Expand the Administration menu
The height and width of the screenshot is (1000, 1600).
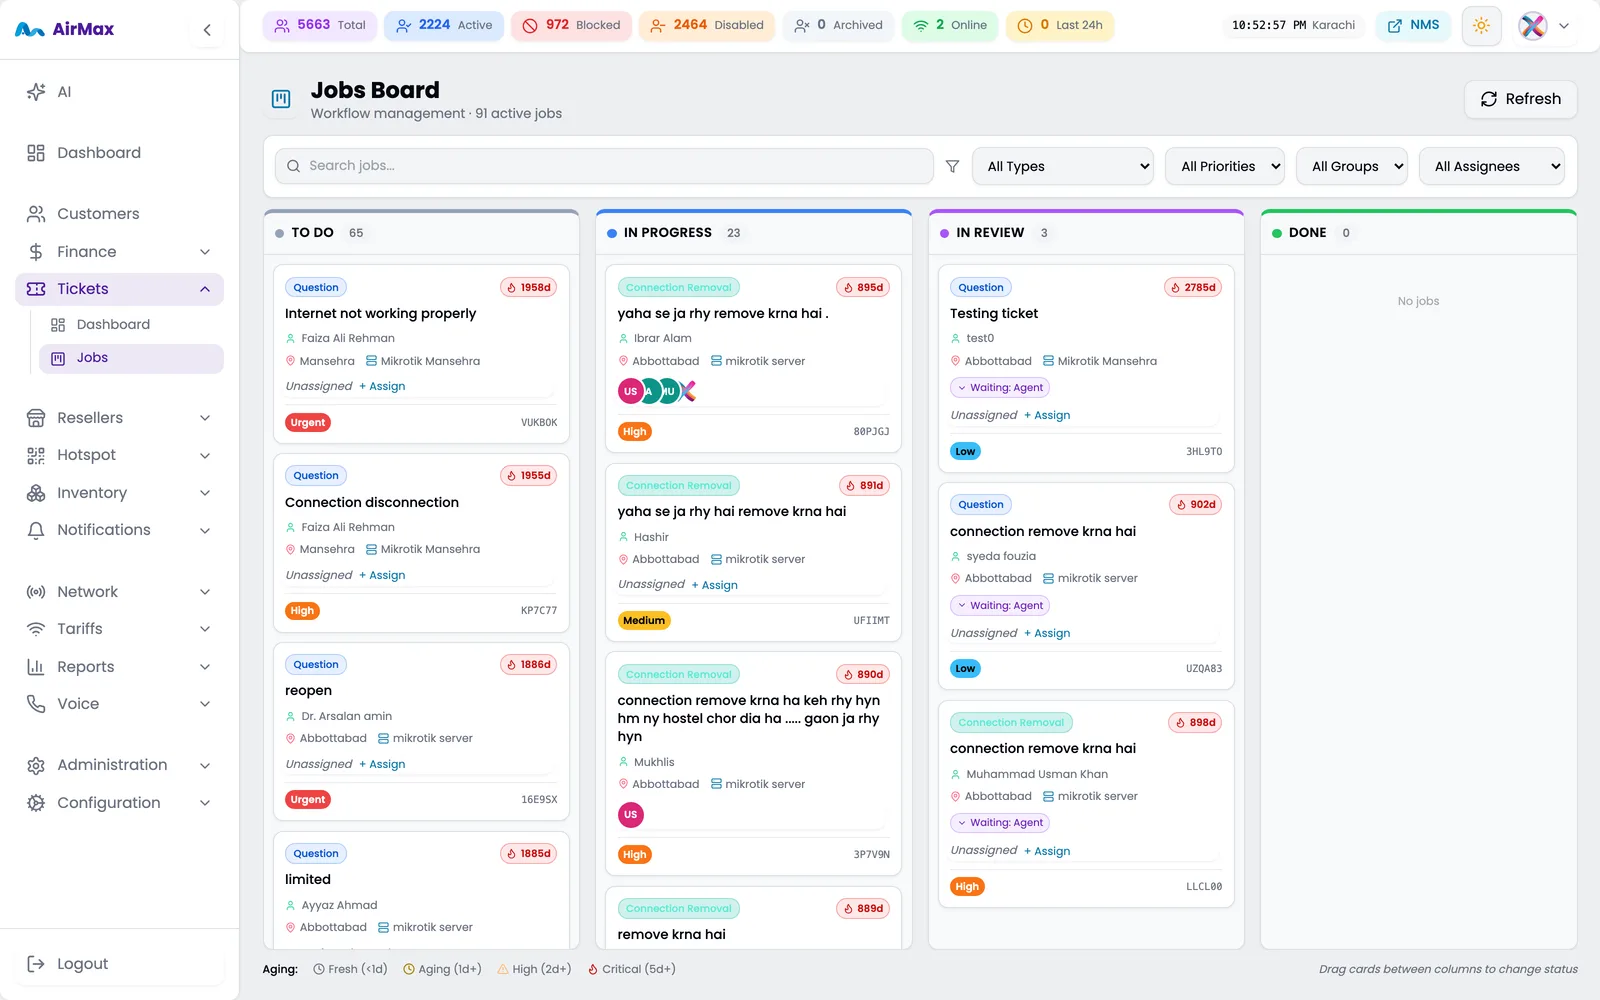coord(120,765)
